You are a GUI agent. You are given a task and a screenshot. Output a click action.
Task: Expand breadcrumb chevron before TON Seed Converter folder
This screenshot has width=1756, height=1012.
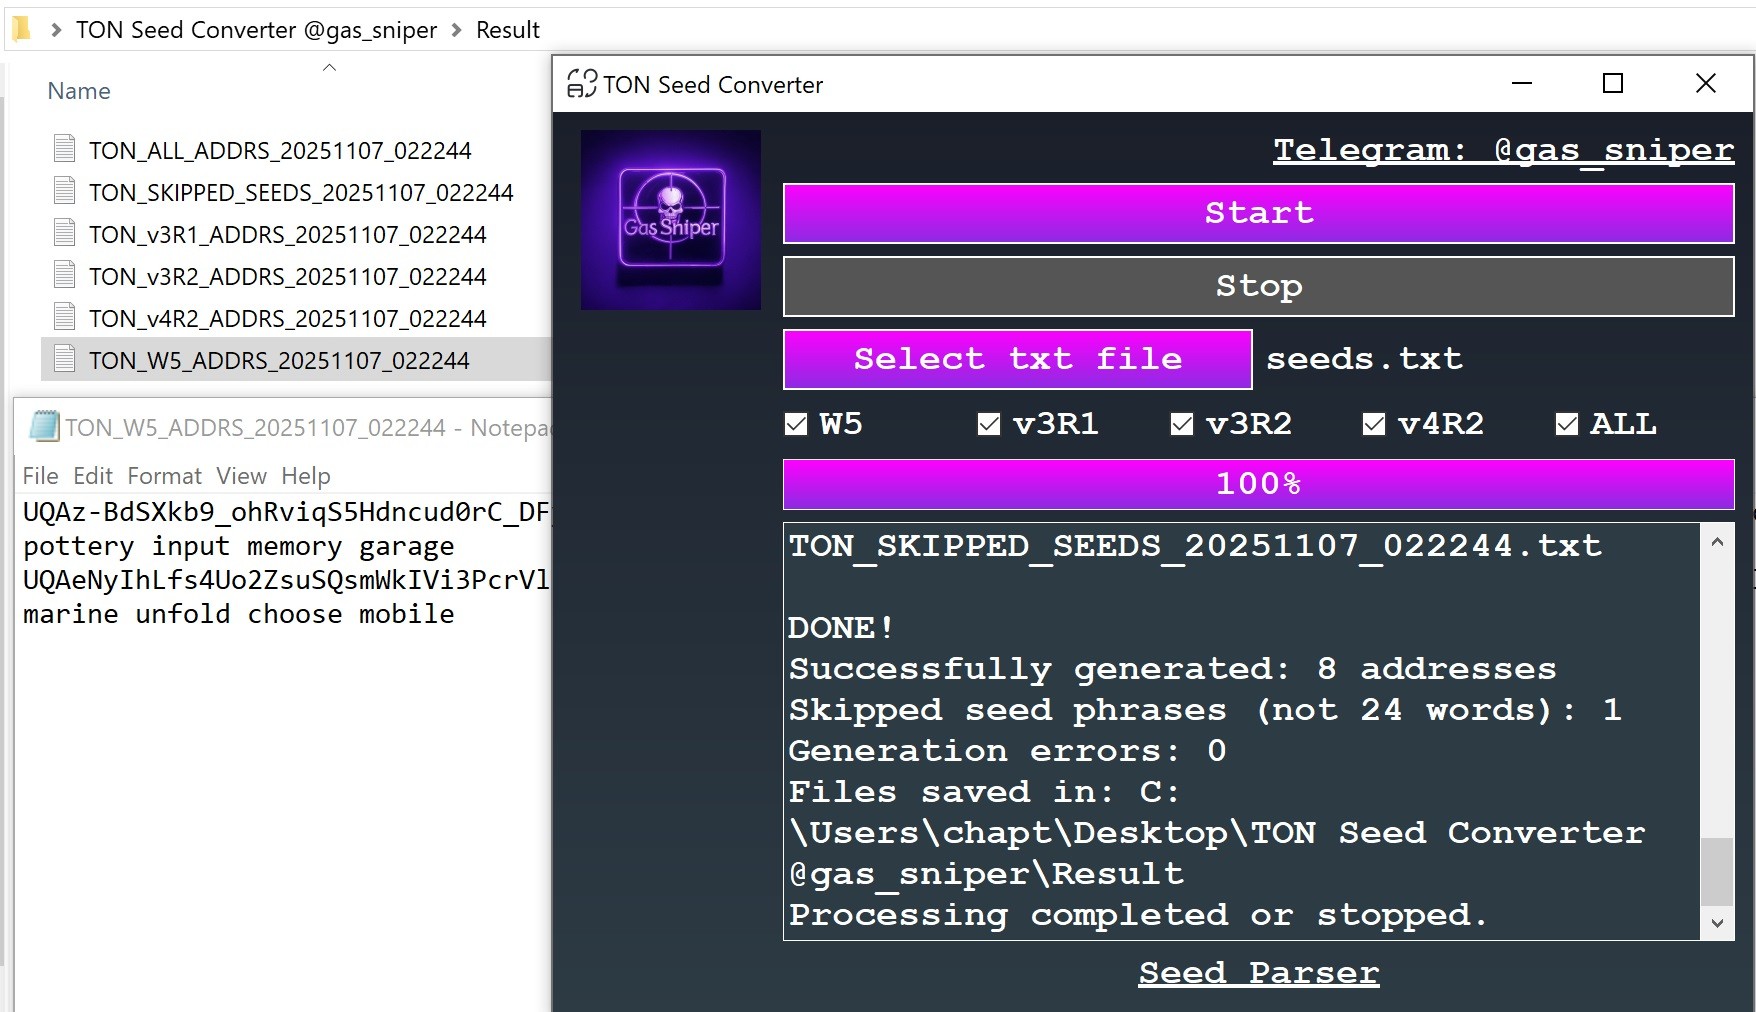pyautogui.click(x=56, y=30)
